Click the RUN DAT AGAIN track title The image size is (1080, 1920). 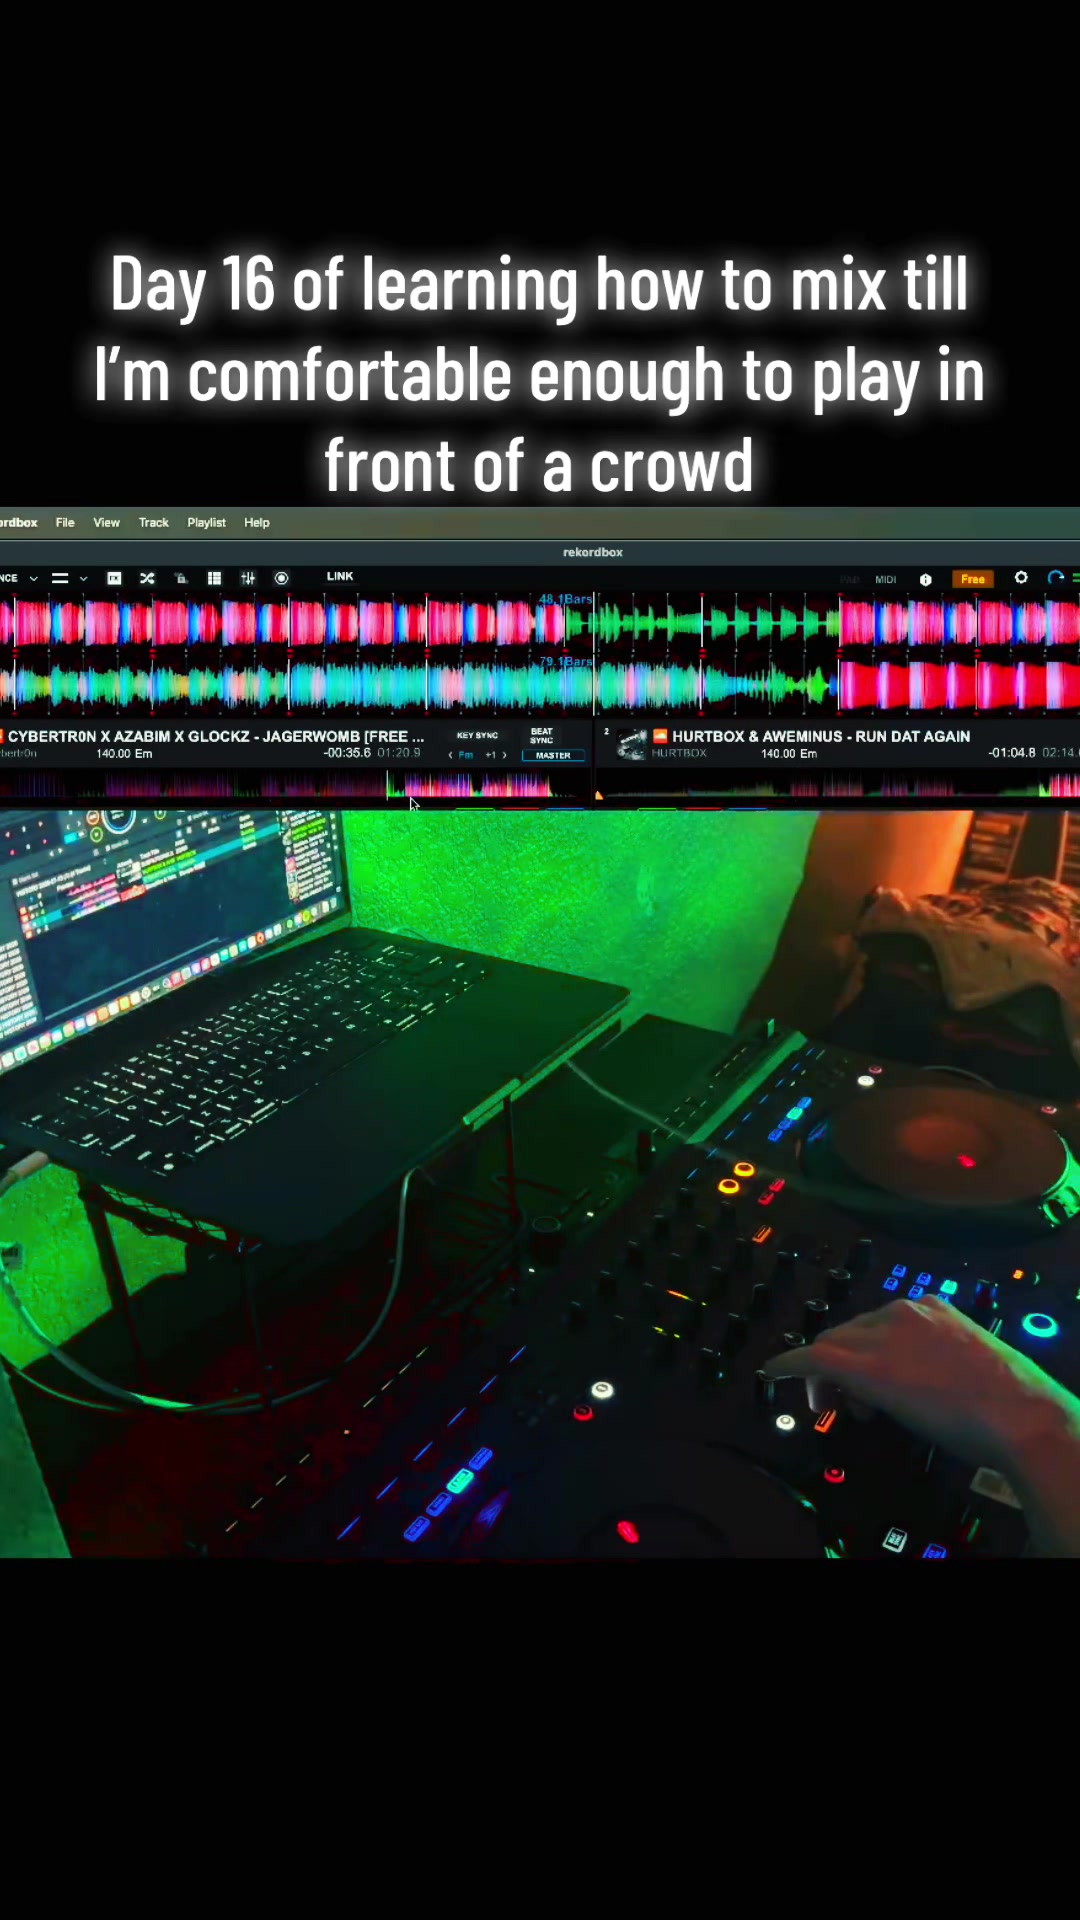point(821,736)
